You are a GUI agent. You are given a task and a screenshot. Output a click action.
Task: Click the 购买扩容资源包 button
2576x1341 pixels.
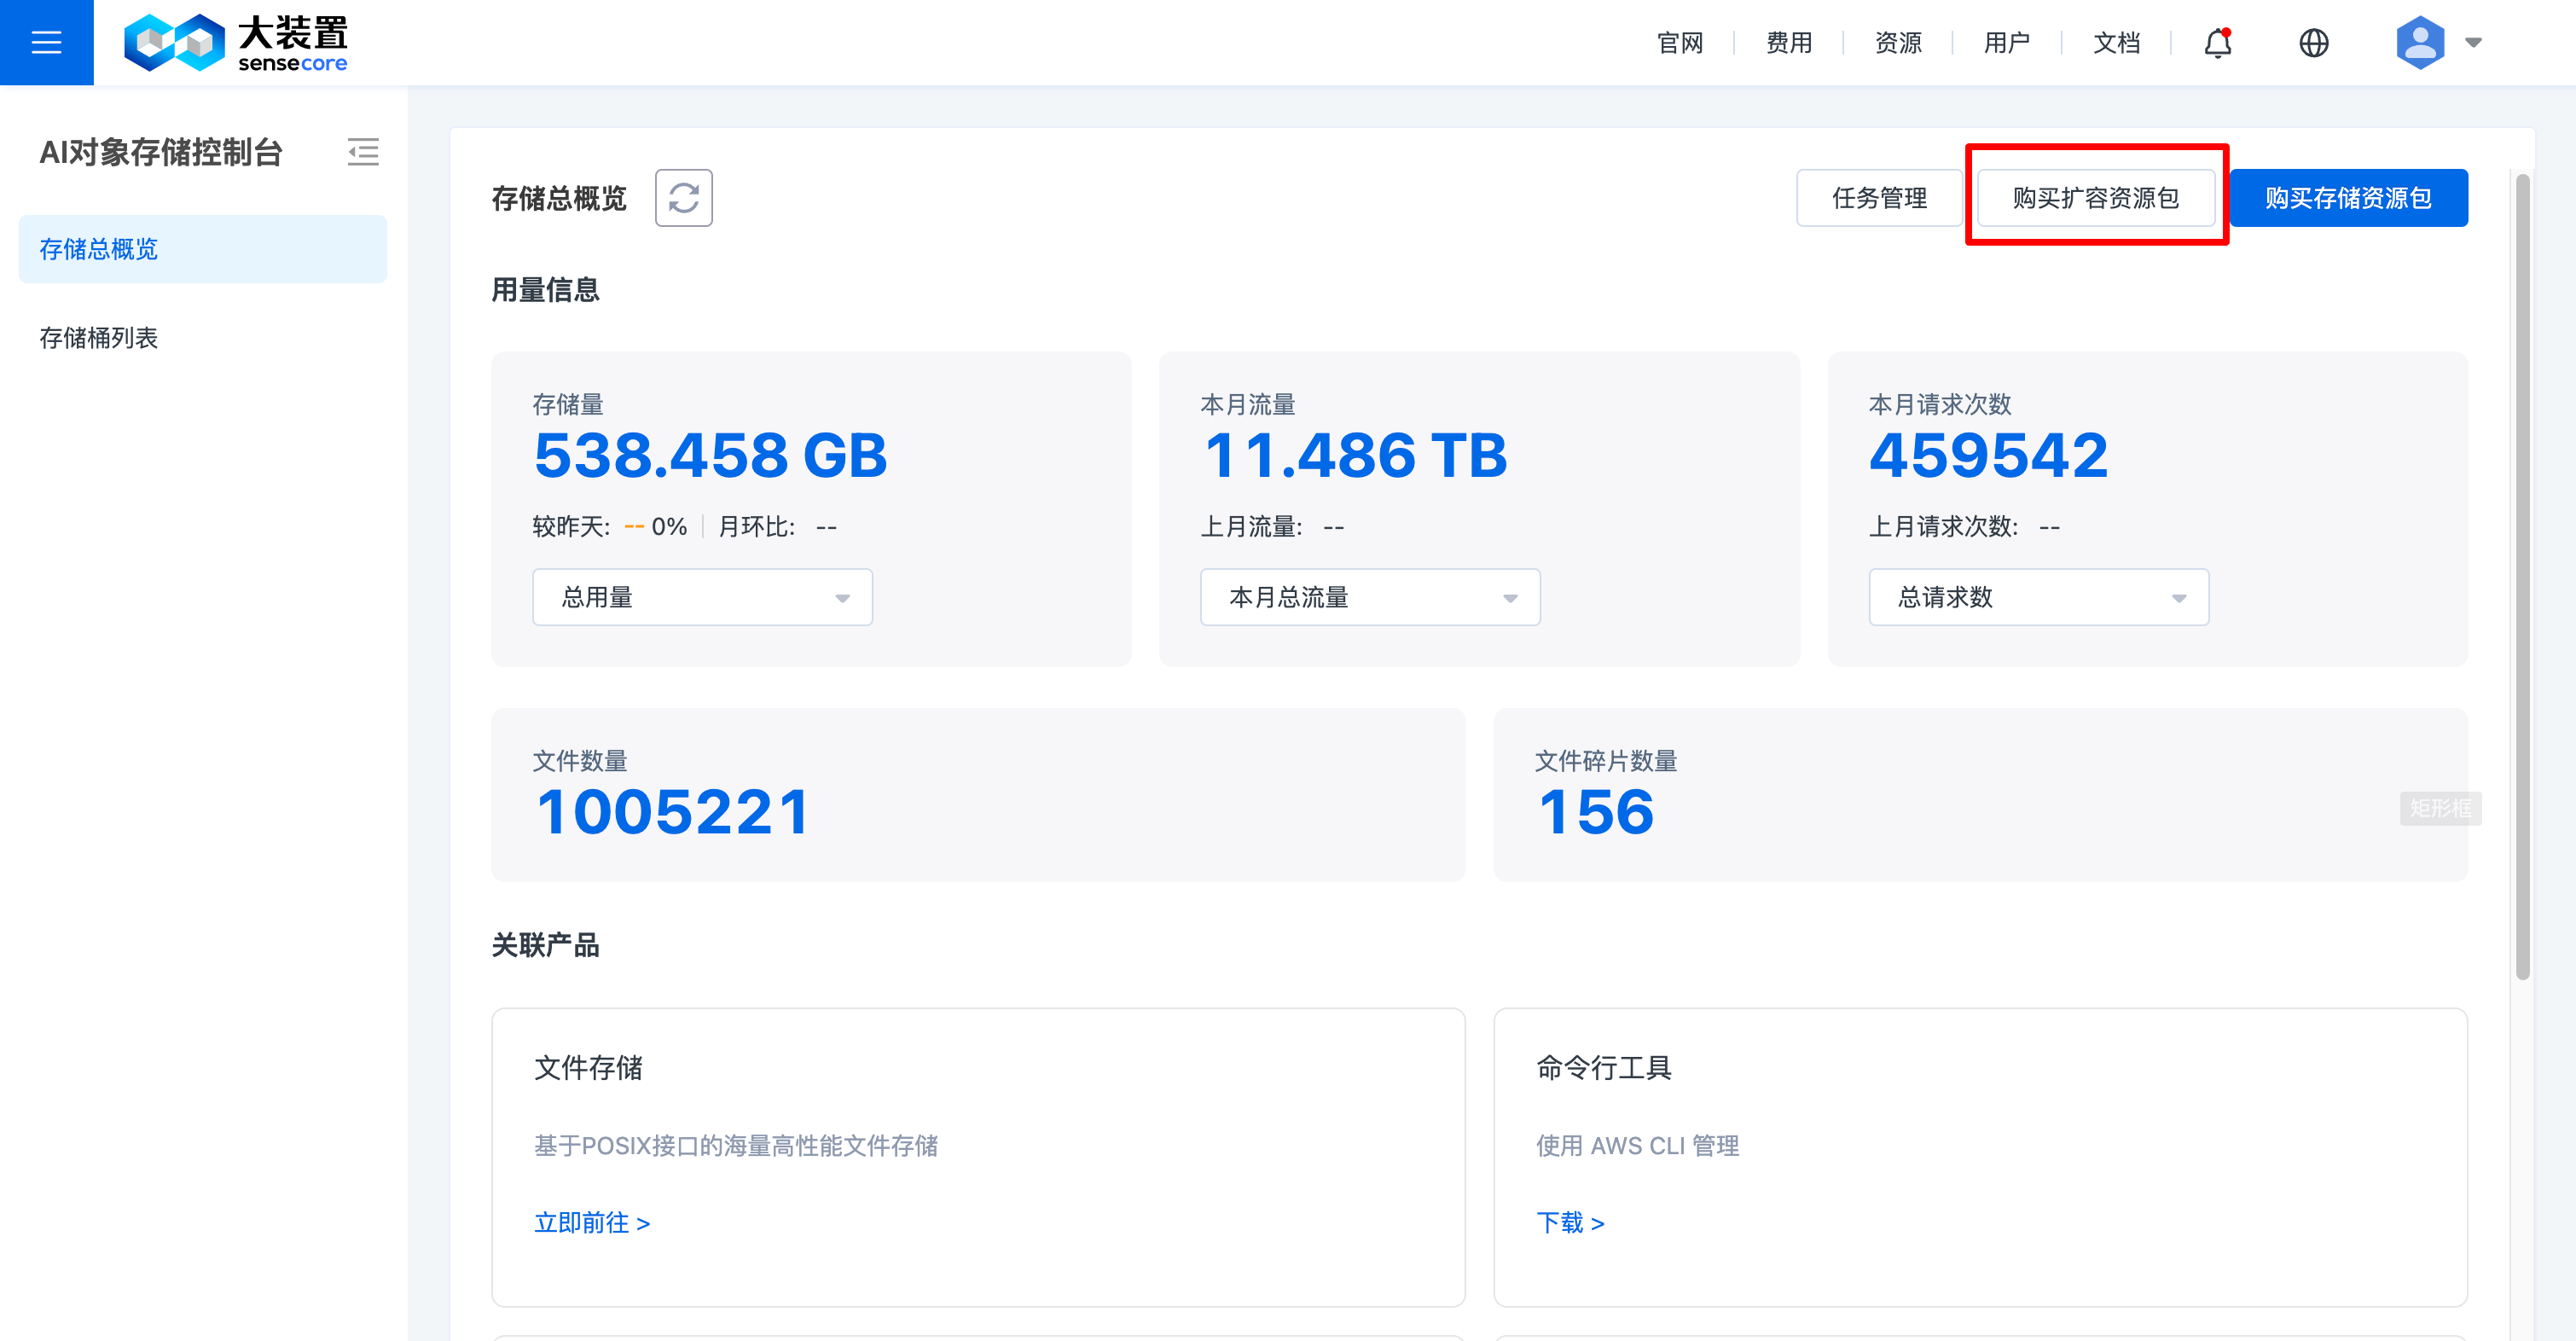point(2095,198)
